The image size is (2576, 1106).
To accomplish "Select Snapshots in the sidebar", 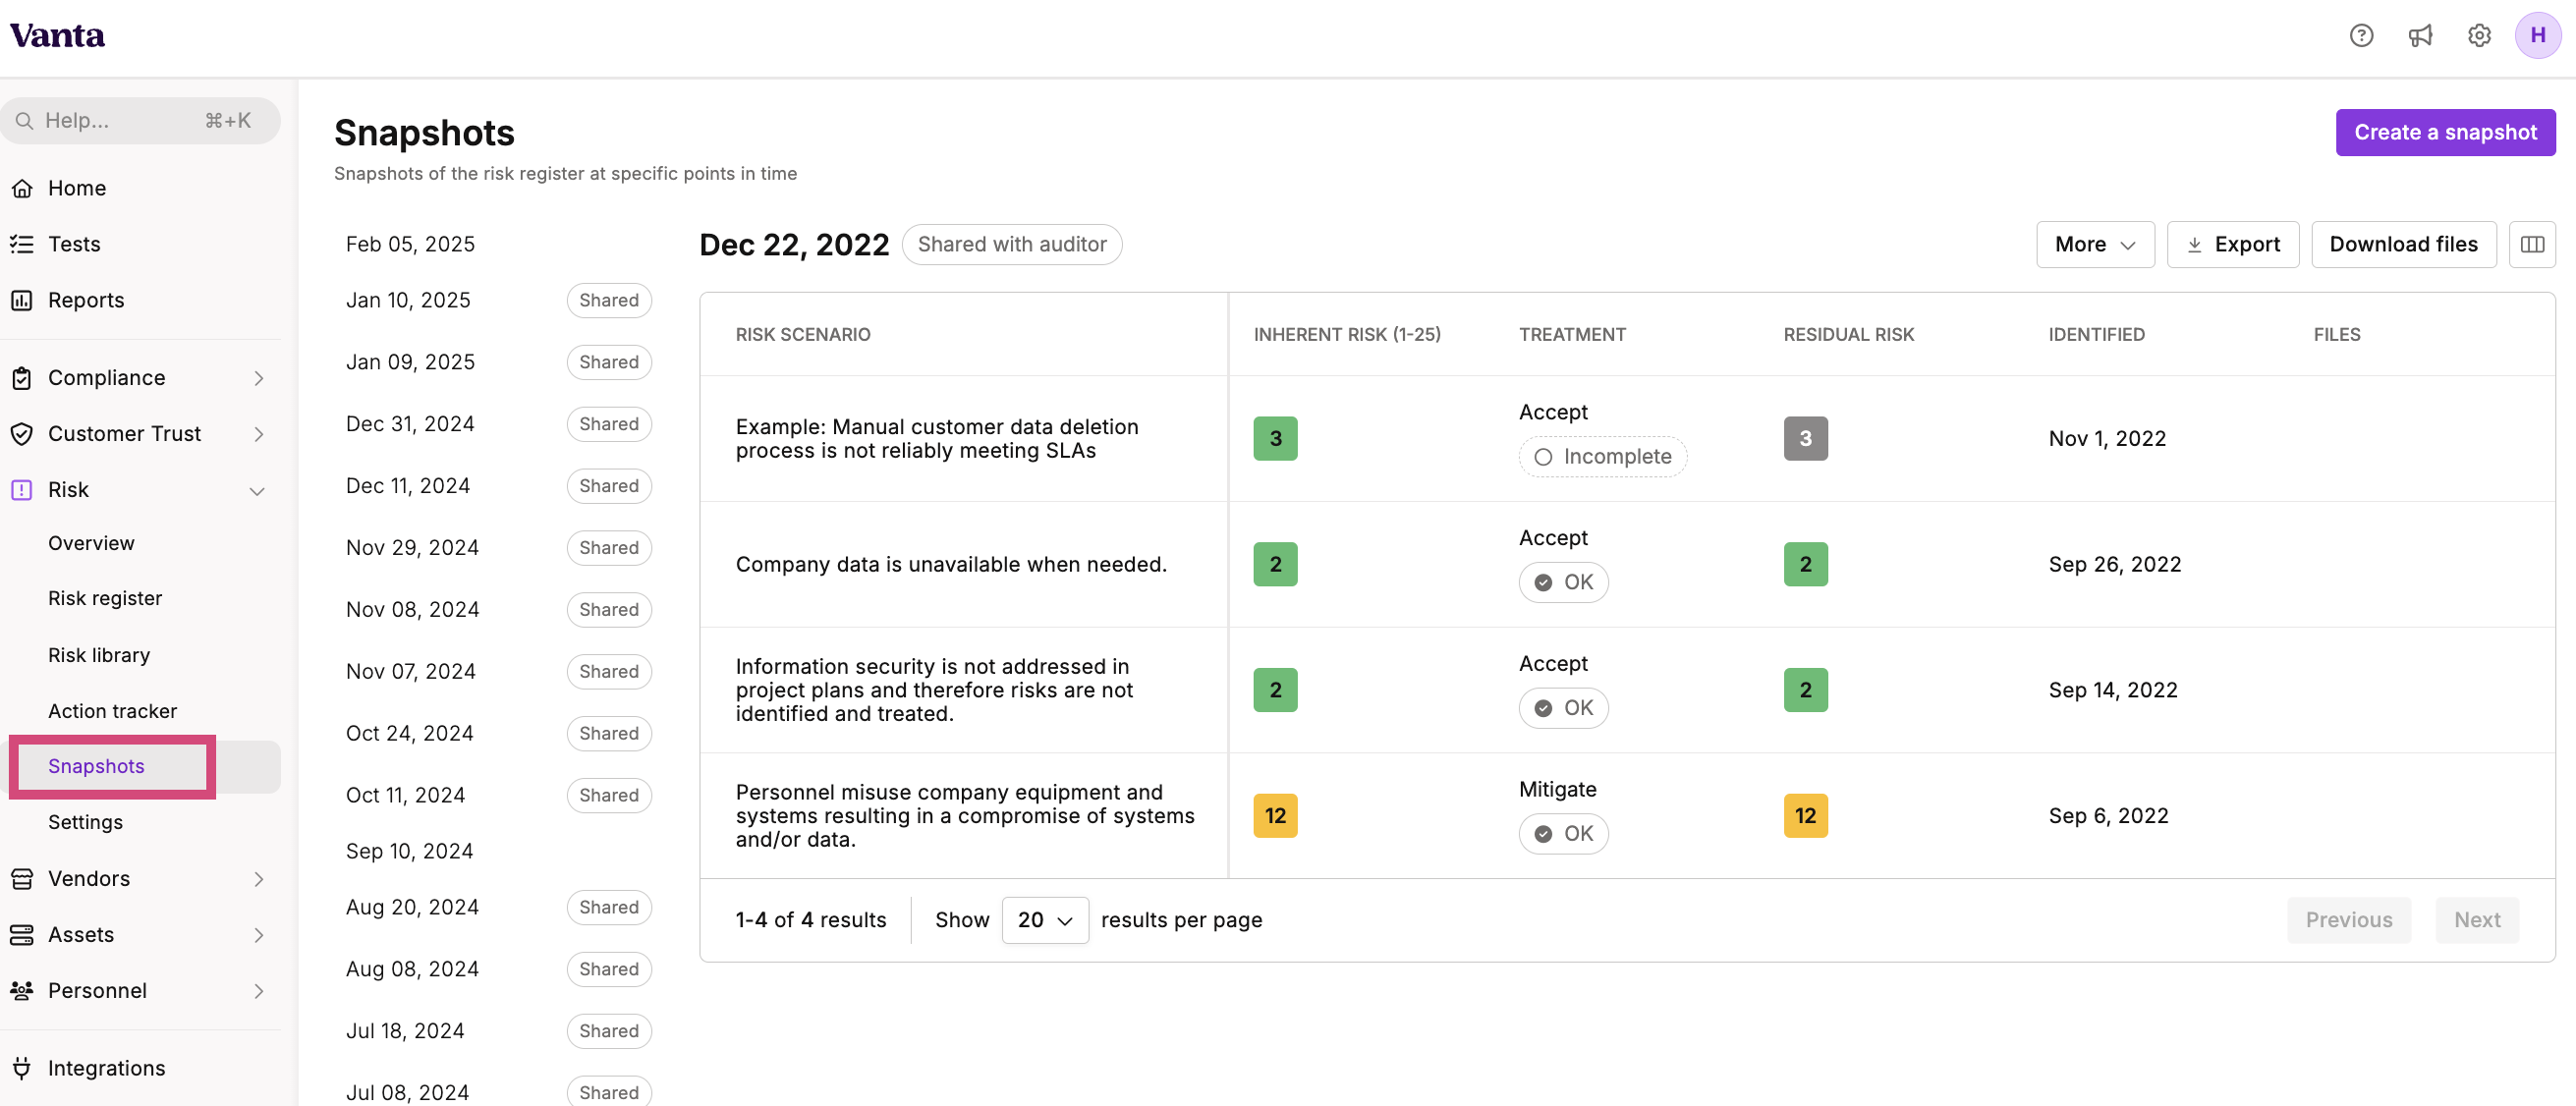I will (96, 766).
